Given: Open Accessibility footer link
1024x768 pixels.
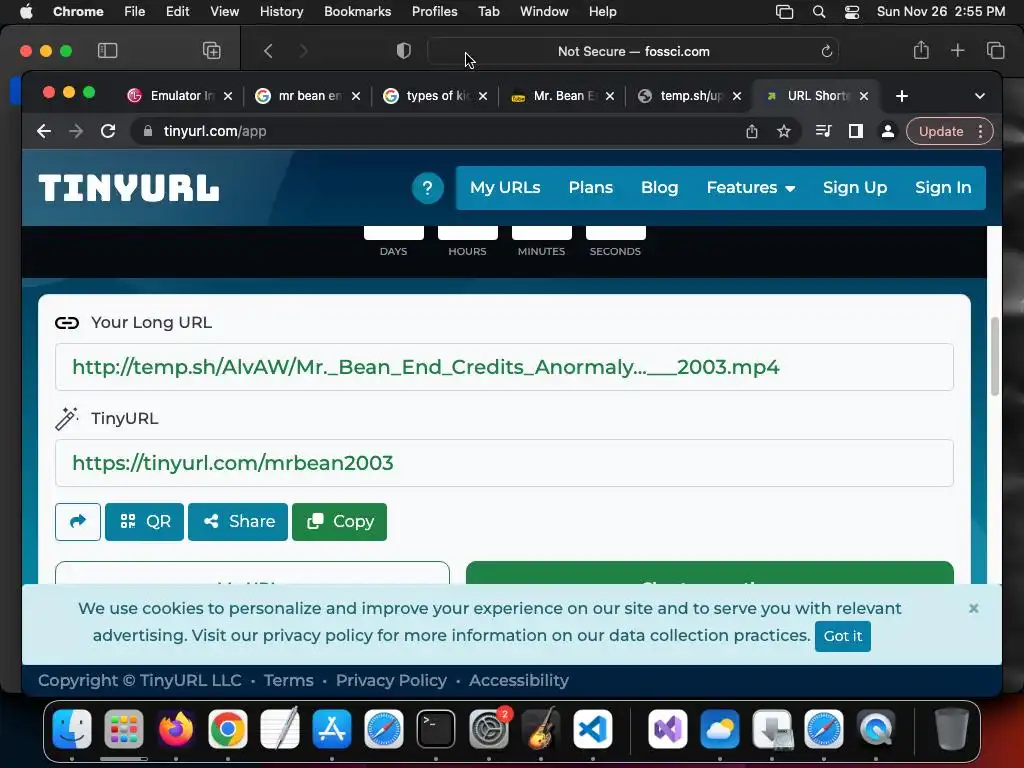Looking at the screenshot, I should click(x=519, y=680).
